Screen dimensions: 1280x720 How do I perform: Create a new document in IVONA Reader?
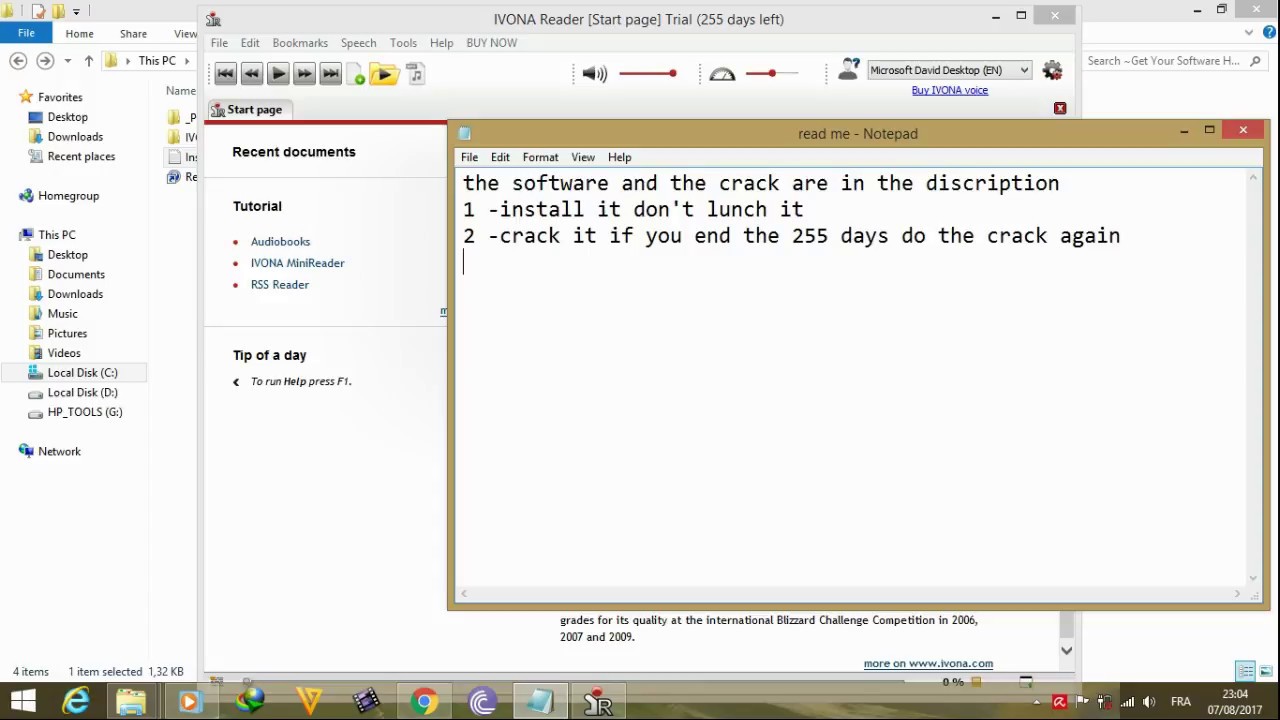tap(356, 74)
